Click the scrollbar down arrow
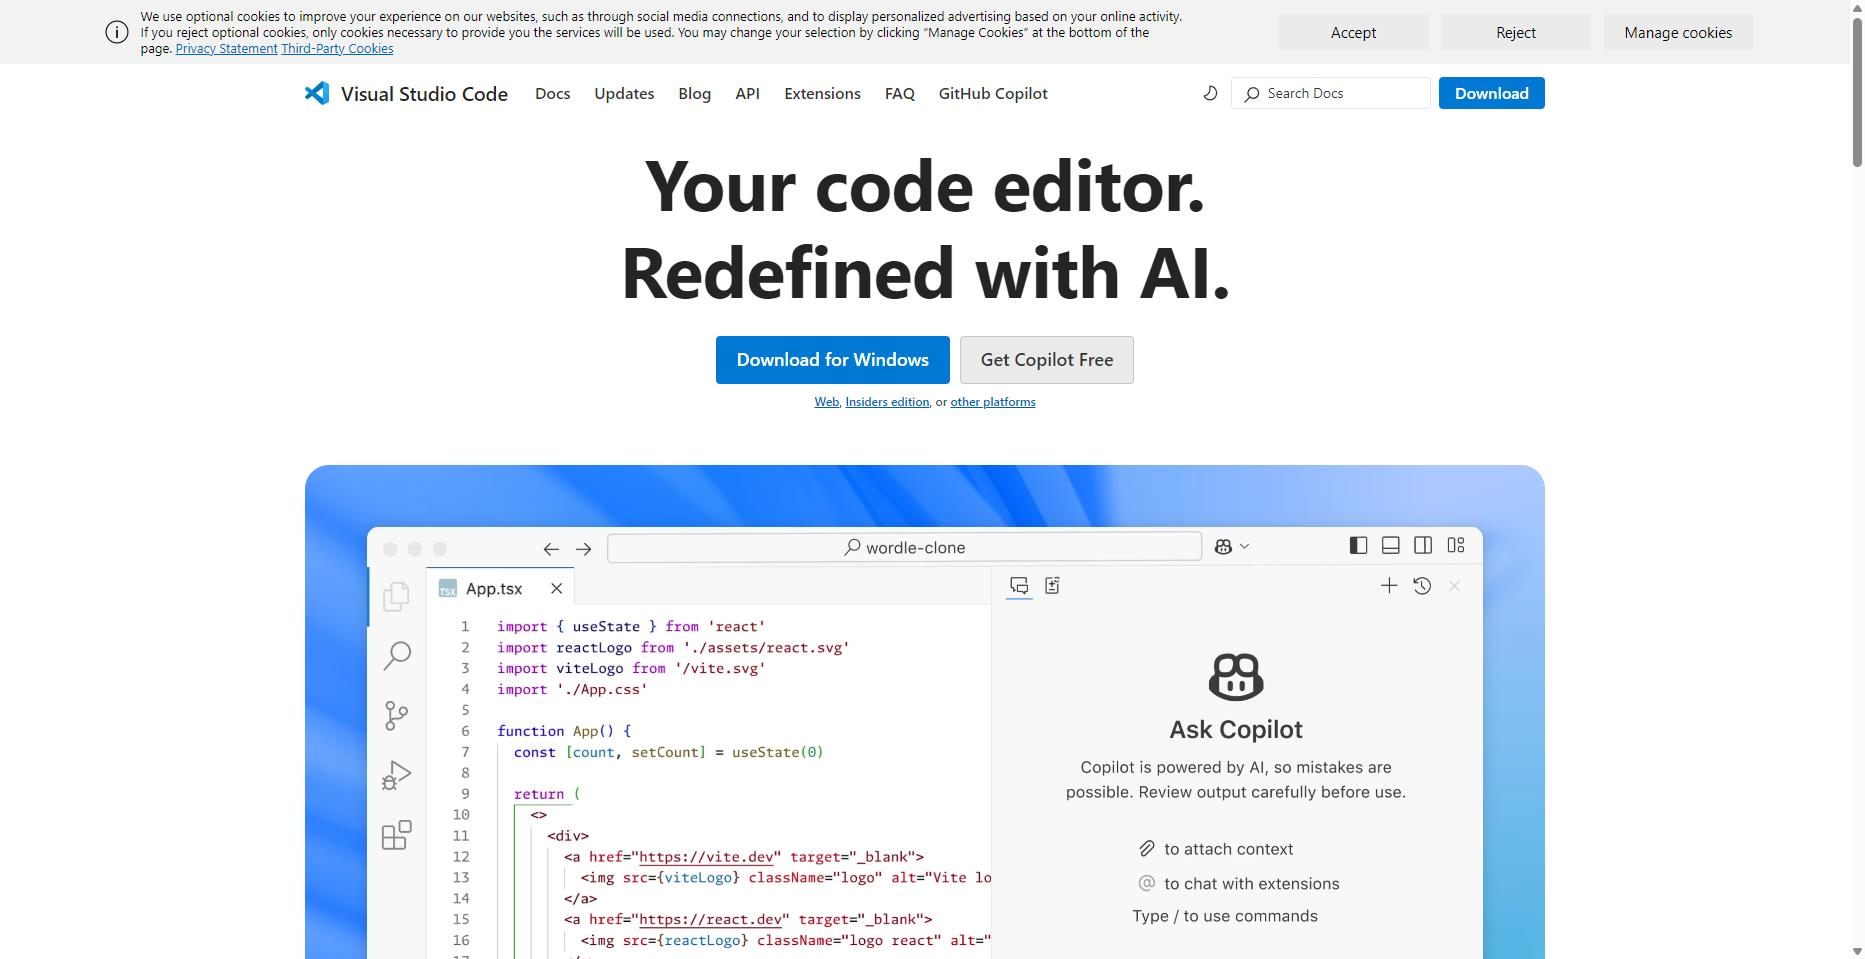This screenshot has height=959, width=1865. click(1857, 951)
